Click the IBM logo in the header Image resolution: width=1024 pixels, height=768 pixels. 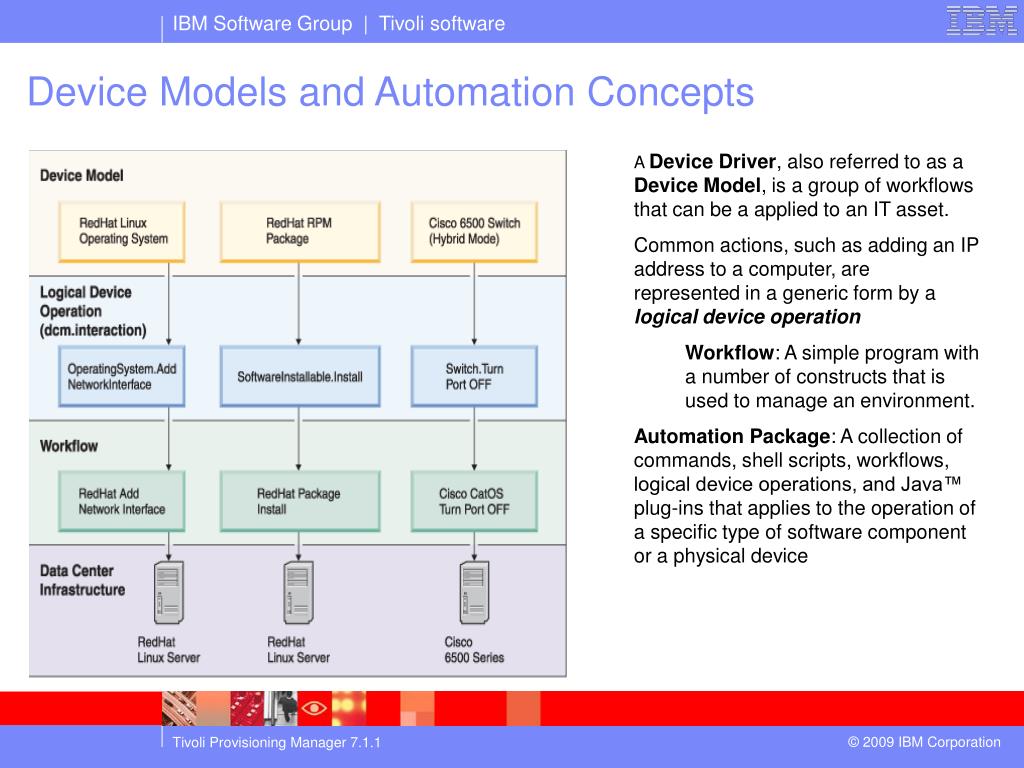click(x=981, y=20)
